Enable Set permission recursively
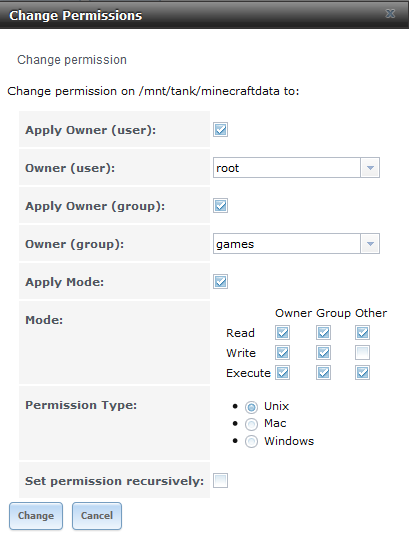The image size is (409, 537). point(220,480)
